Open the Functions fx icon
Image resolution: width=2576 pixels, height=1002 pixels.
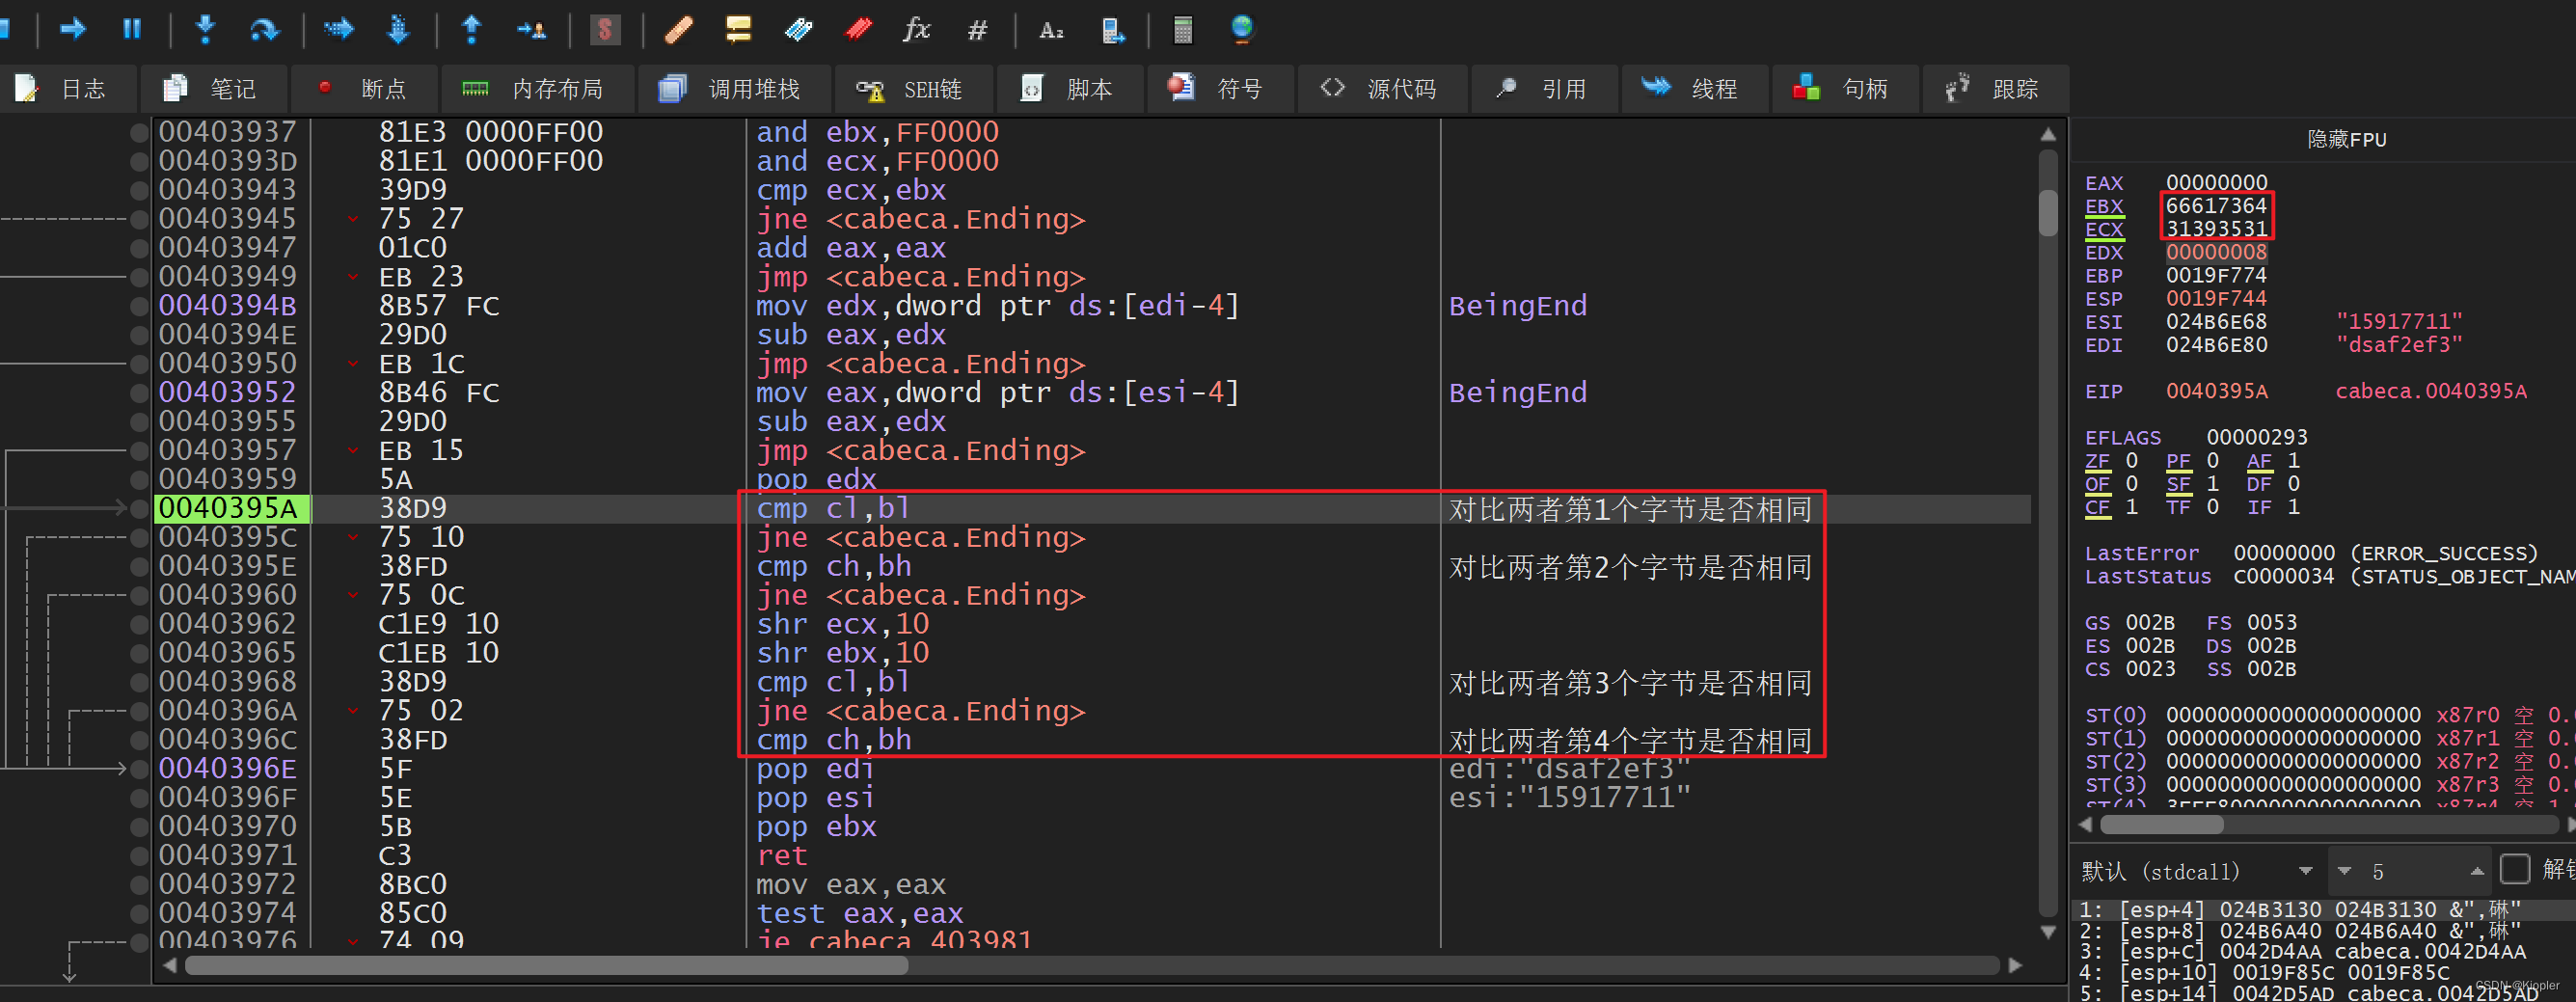click(917, 29)
